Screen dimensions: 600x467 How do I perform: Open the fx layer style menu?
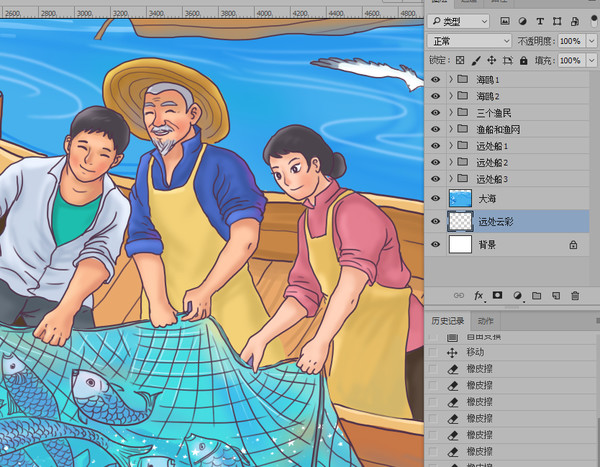pos(479,296)
